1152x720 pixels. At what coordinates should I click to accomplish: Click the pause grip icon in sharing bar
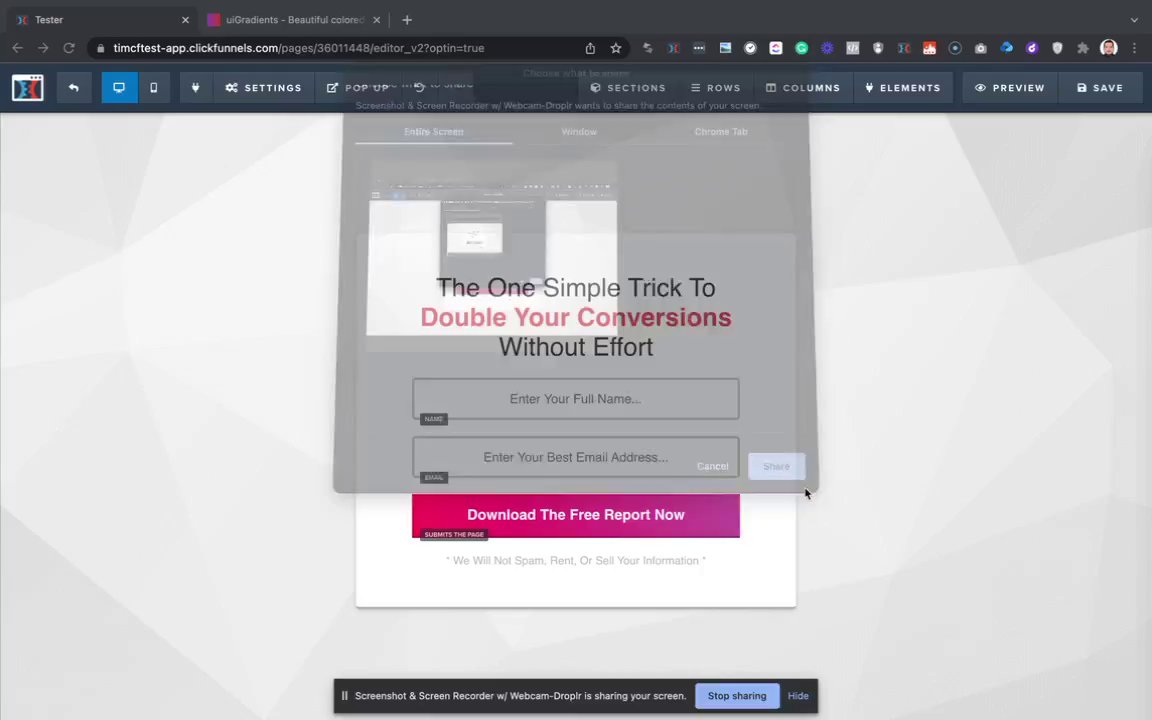tap(345, 696)
